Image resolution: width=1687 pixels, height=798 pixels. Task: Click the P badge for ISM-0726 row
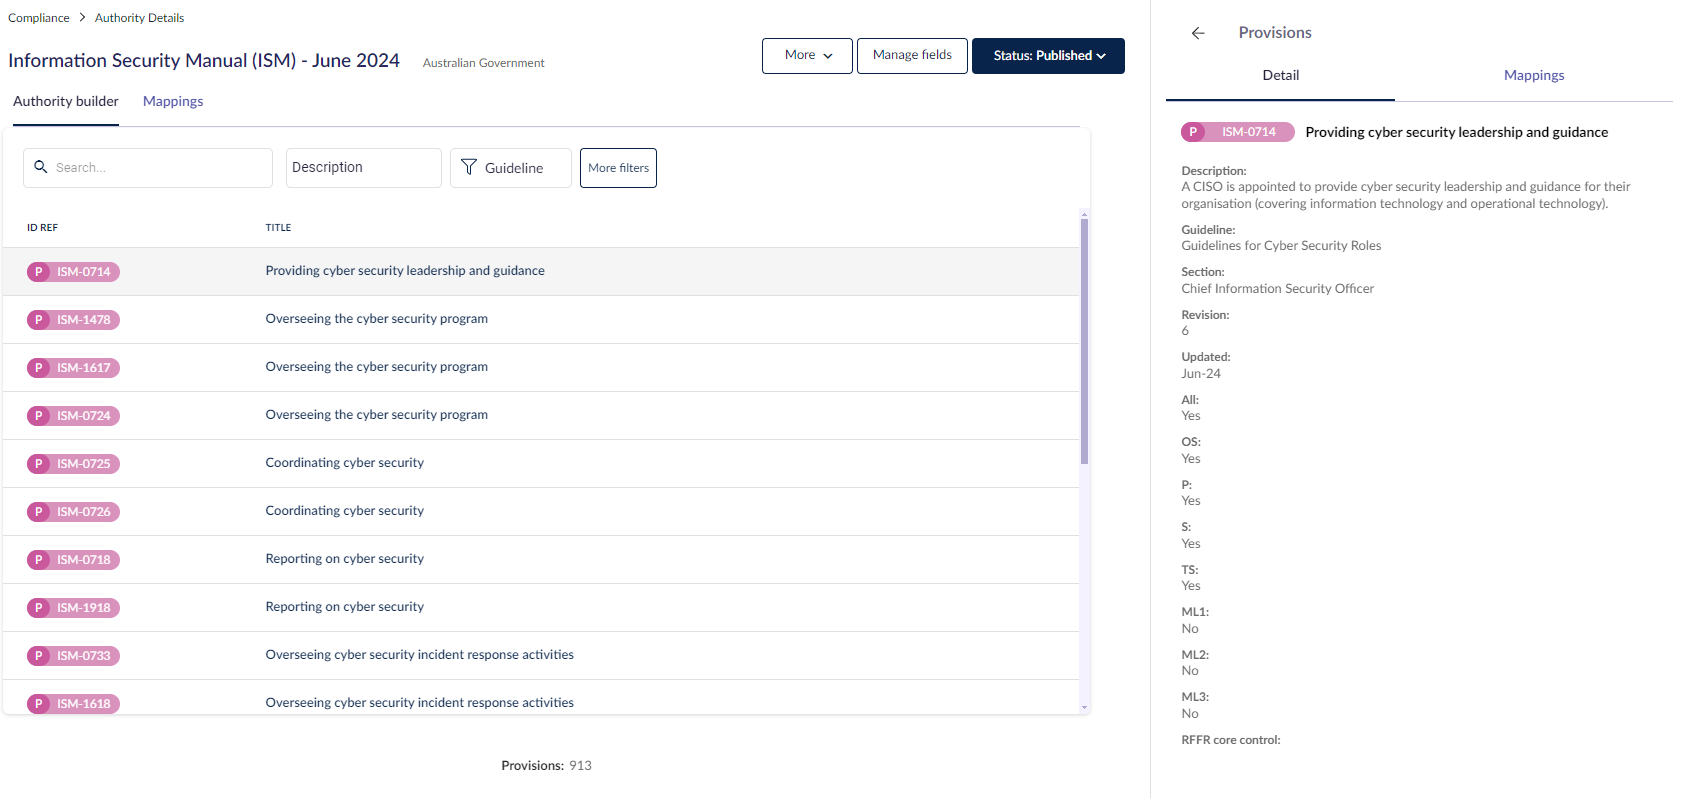(x=38, y=512)
